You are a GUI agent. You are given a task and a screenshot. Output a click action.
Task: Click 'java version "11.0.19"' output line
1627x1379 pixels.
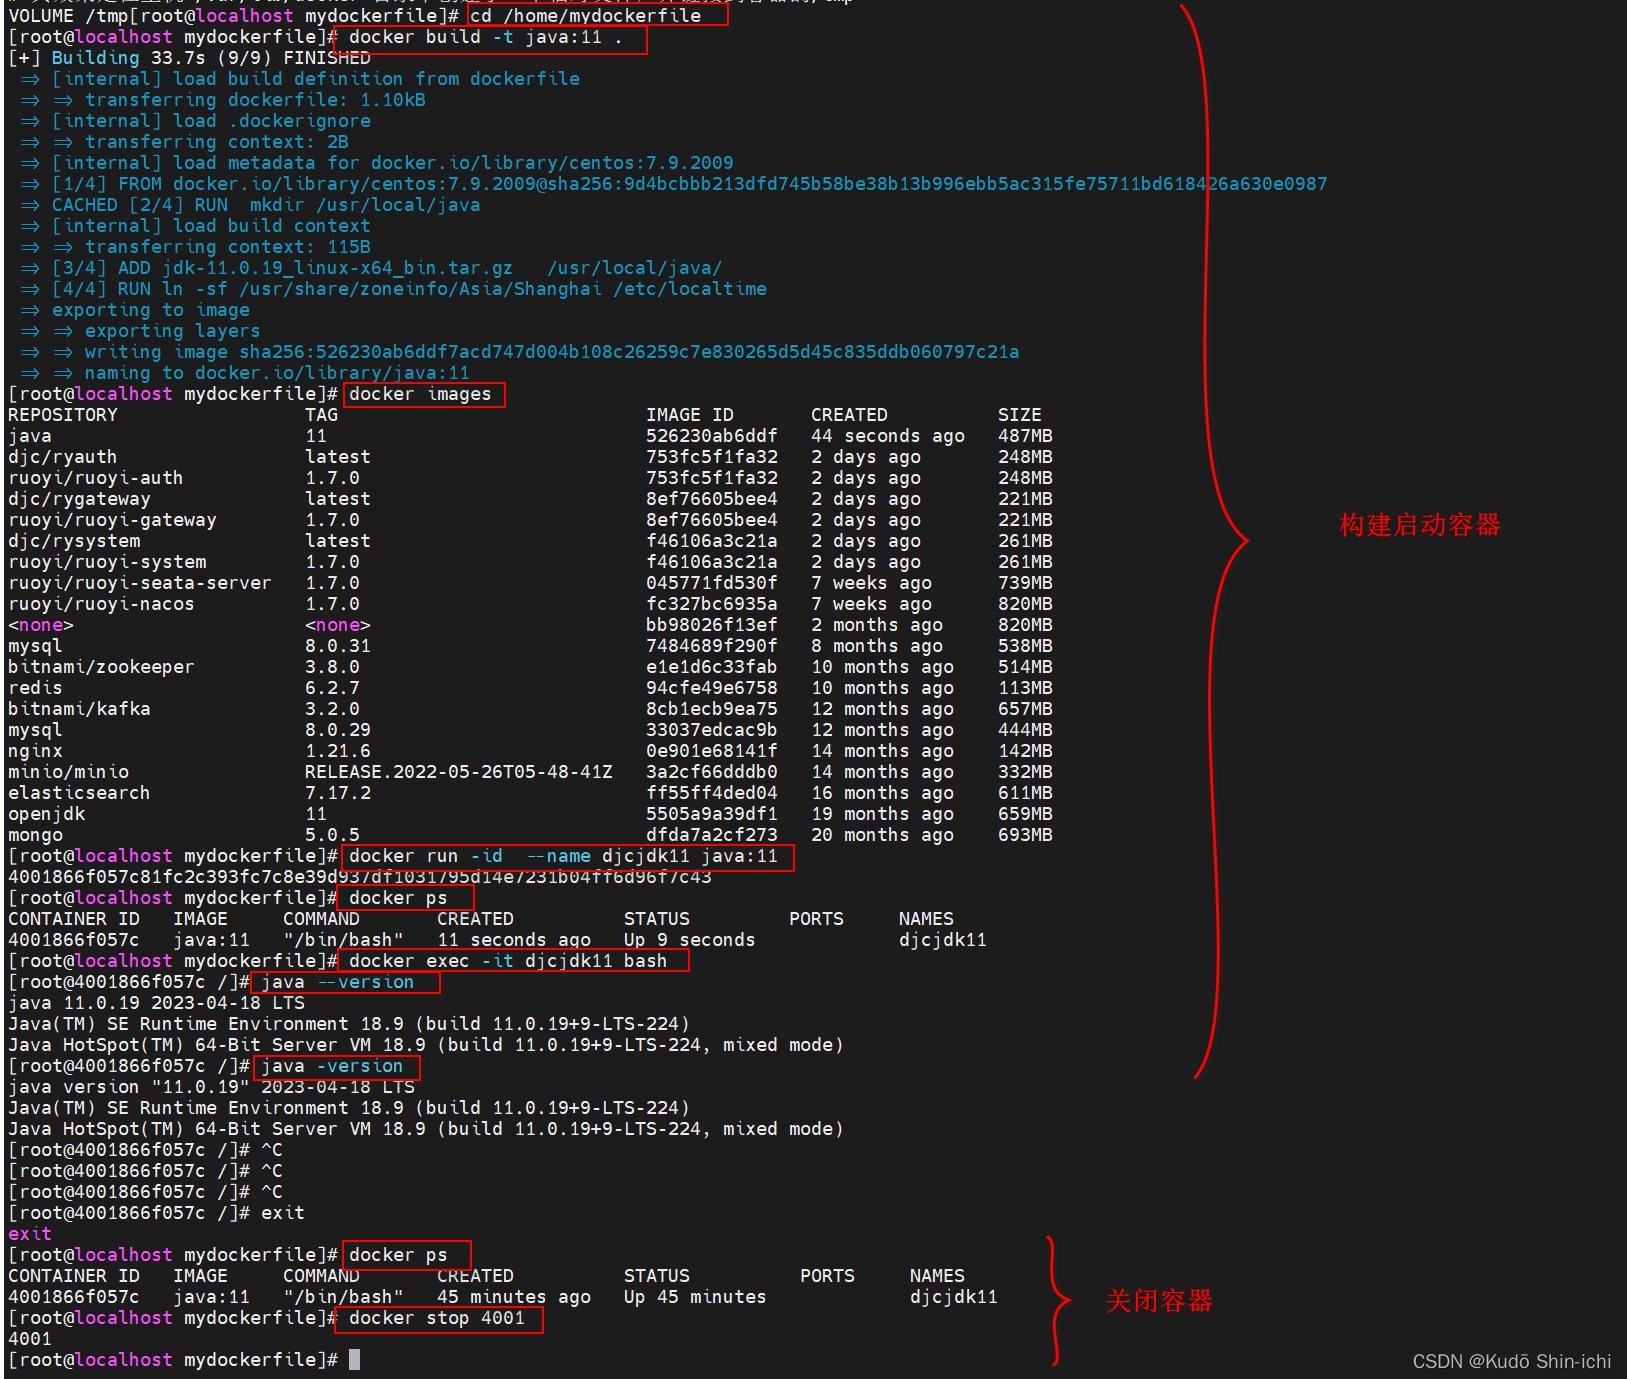coord(211,1087)
